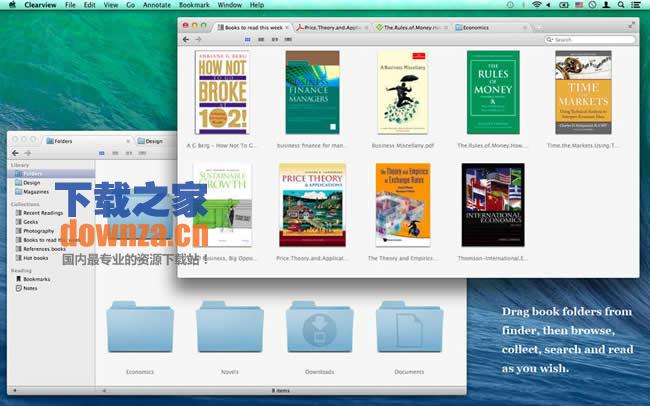Click the Search field in front window
The height and width of the screenshot is (406, 650).
pyautogui.click(x=589, y=39)
